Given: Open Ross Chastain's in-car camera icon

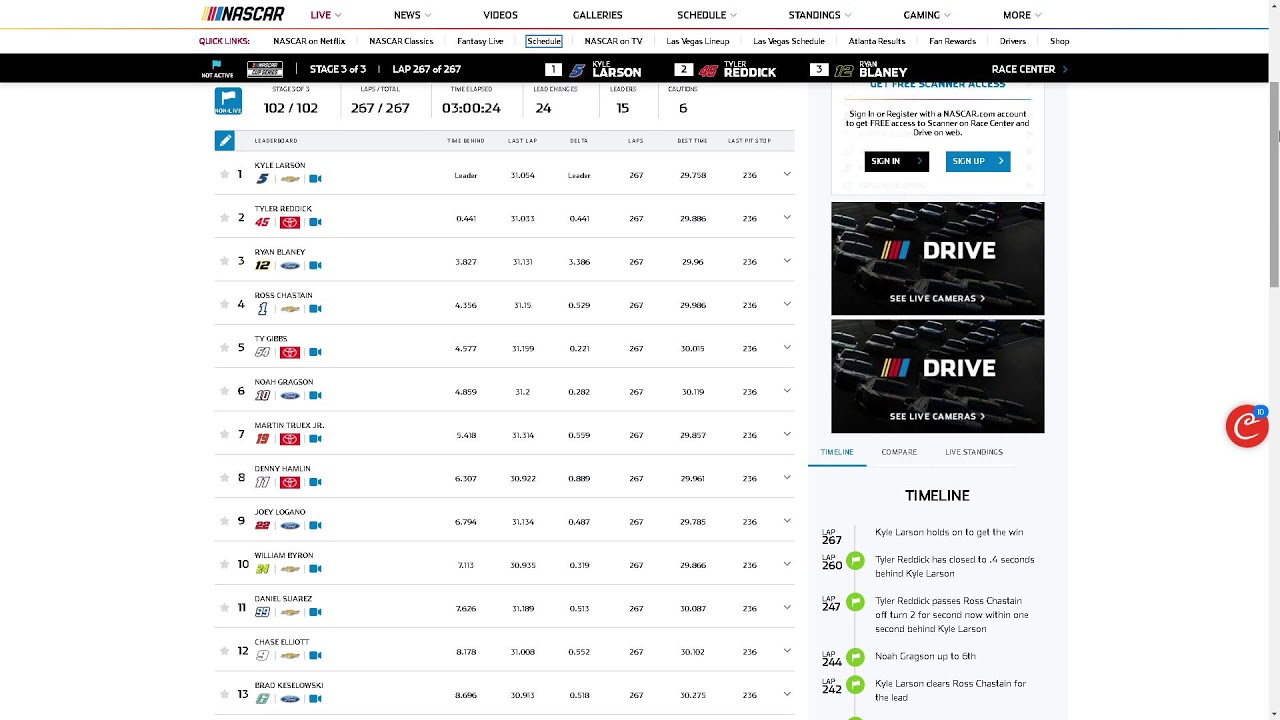Looking at the screenshot, I should pyautogui.click(x=315, y=309).
